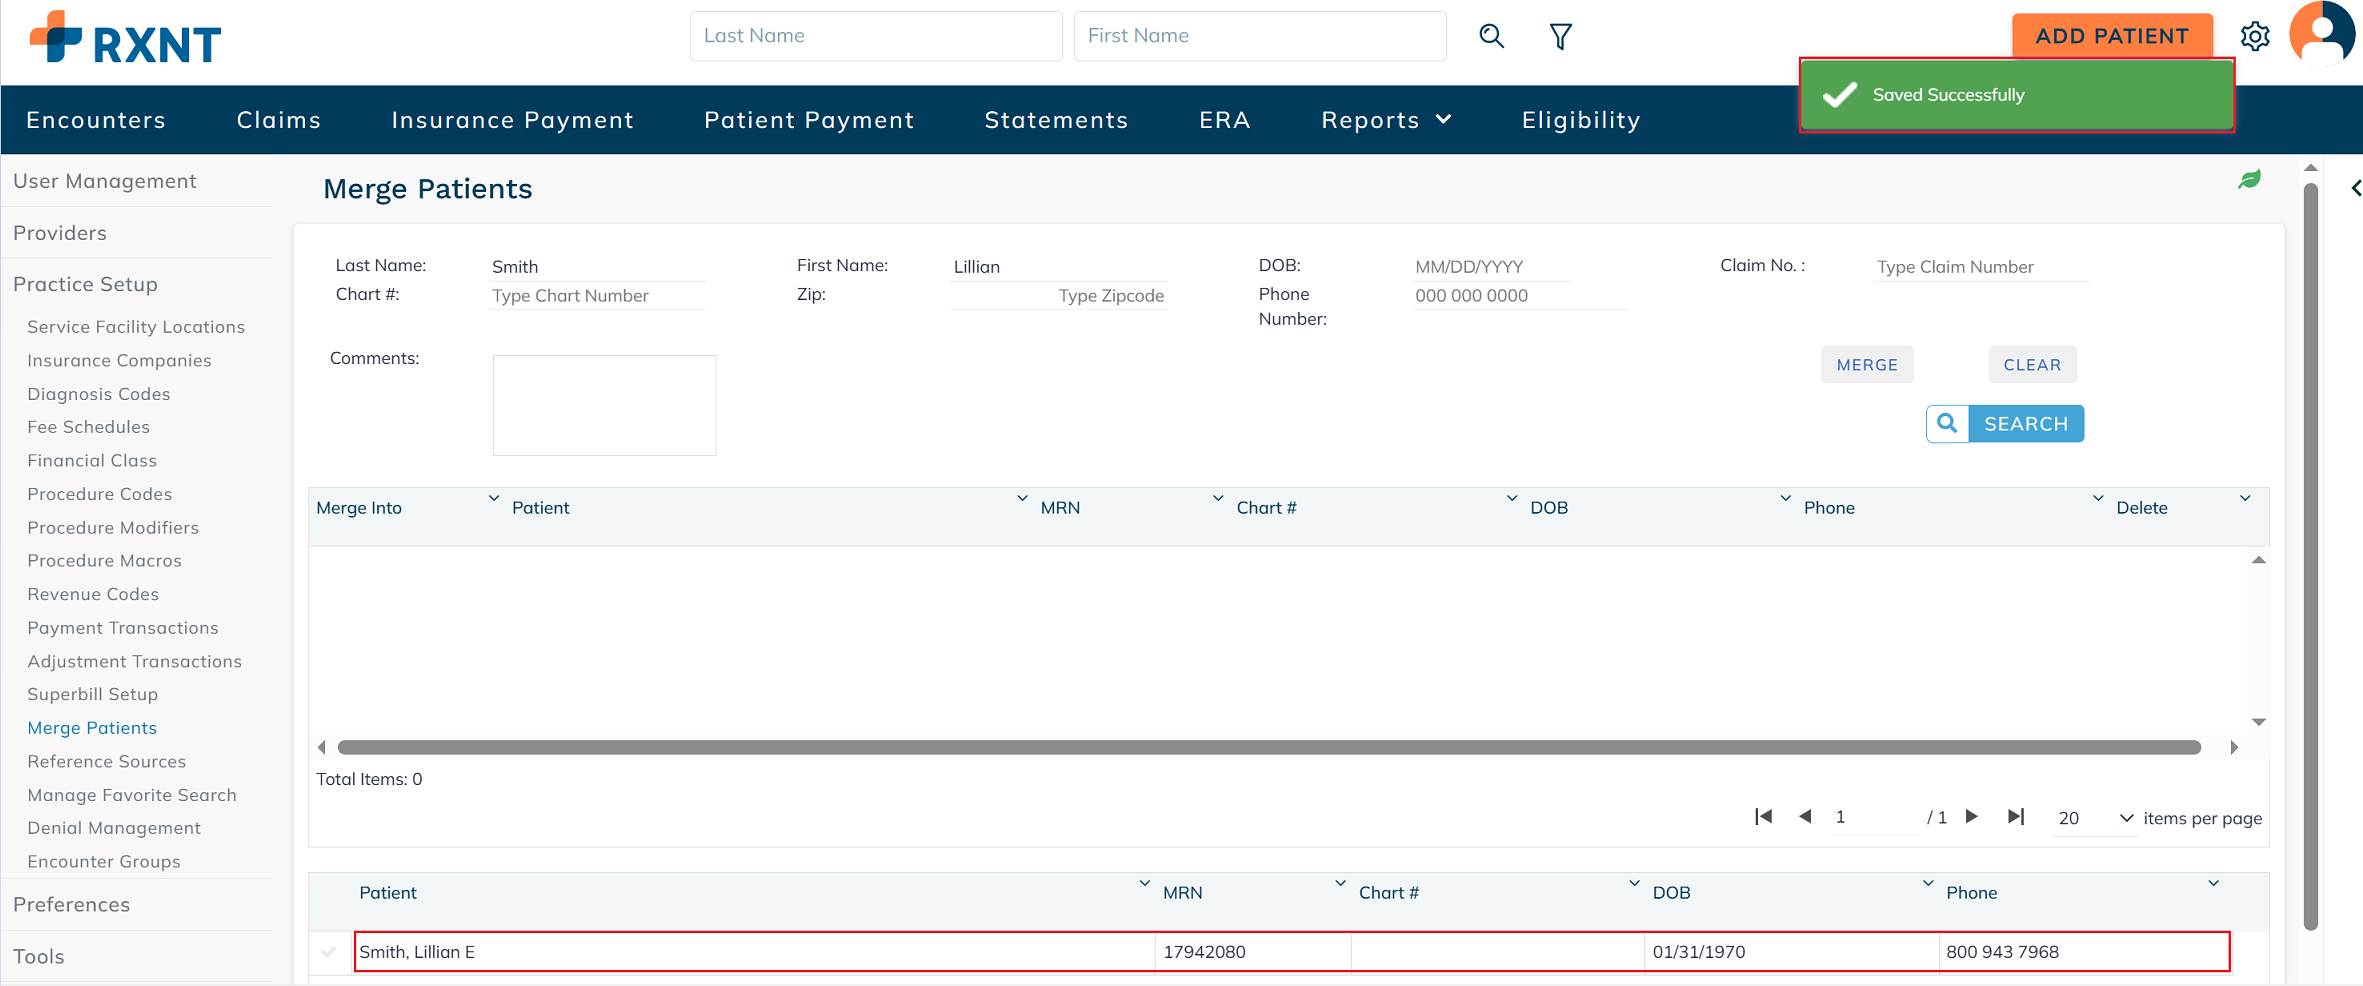Click the magnifier search icon in header
Screen dimensions: 2363x986
coord(1491,37)
